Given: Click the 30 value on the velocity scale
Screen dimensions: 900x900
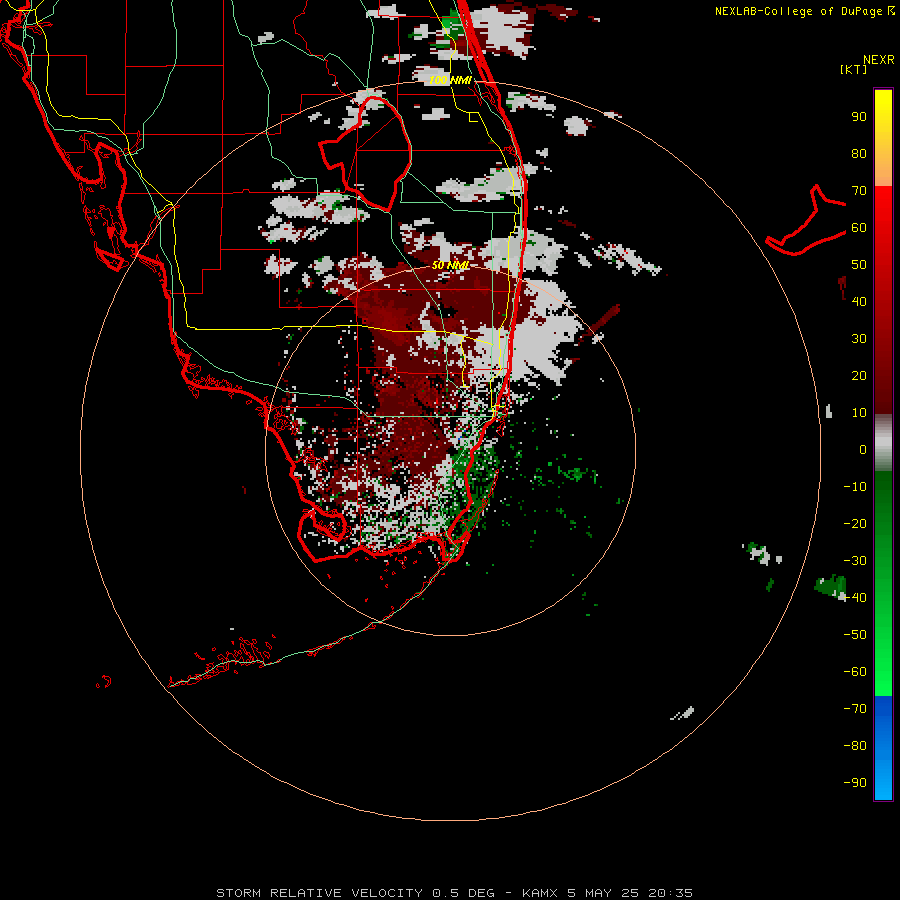Looking at the screenshot, I should click(x=859, y=339).
